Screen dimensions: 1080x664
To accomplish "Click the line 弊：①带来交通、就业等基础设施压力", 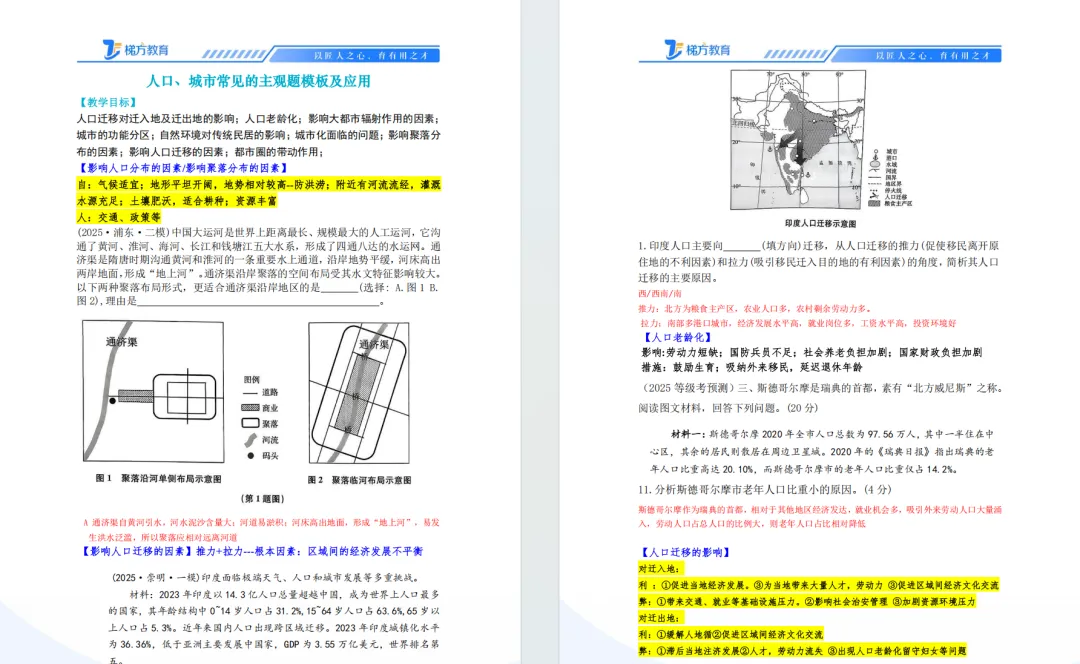I will click(807, 601).
